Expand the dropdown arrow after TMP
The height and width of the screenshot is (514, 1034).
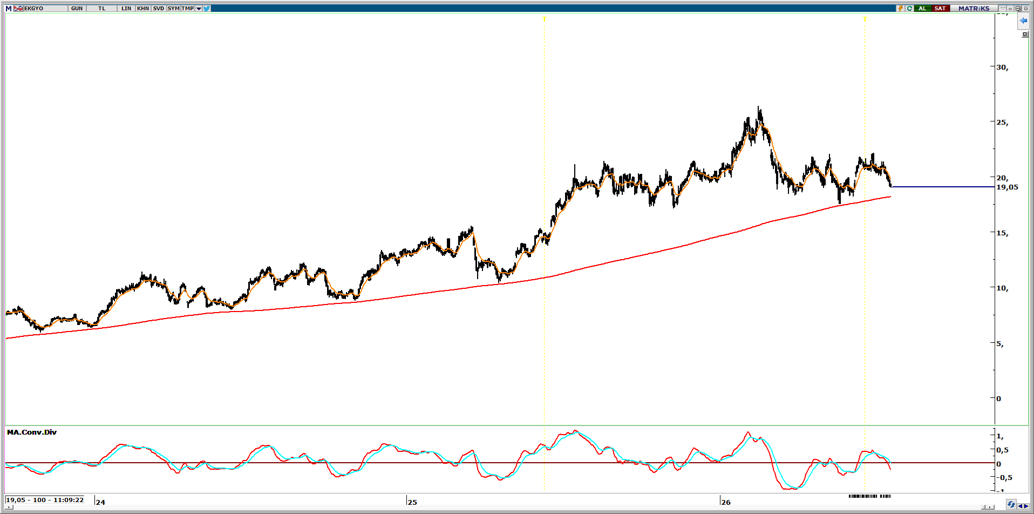pyautogui.click(x=198, y=9)
